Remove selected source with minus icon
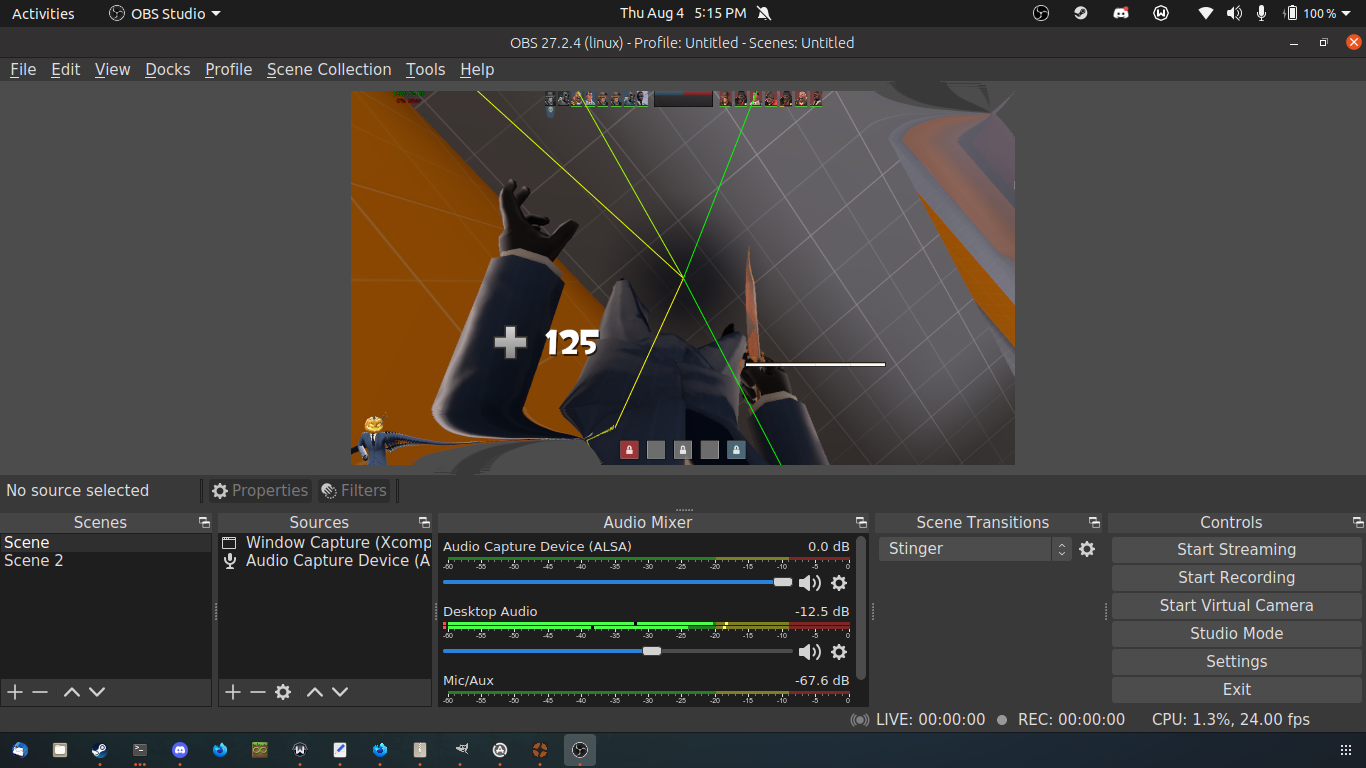Viewport: 1366px width, 768px height. [258, 692]
